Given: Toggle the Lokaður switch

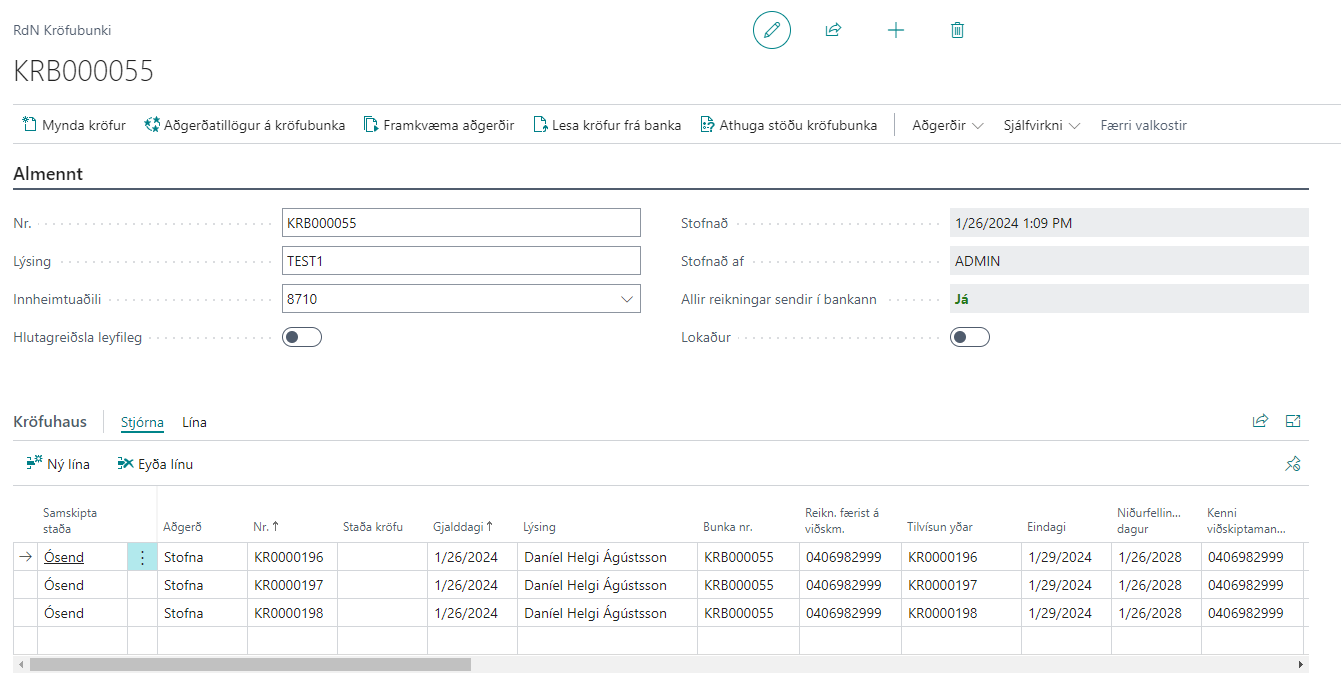Looking at the screenshot, I should point(969,337).
